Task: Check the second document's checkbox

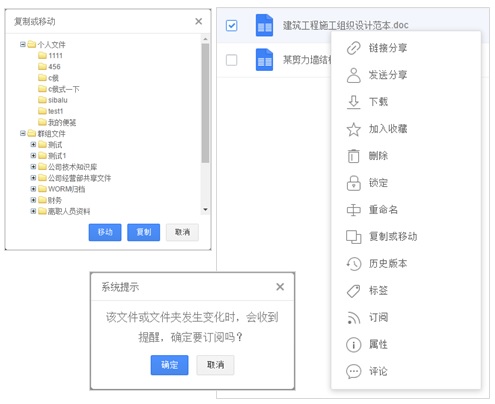Action: (231, 60)
